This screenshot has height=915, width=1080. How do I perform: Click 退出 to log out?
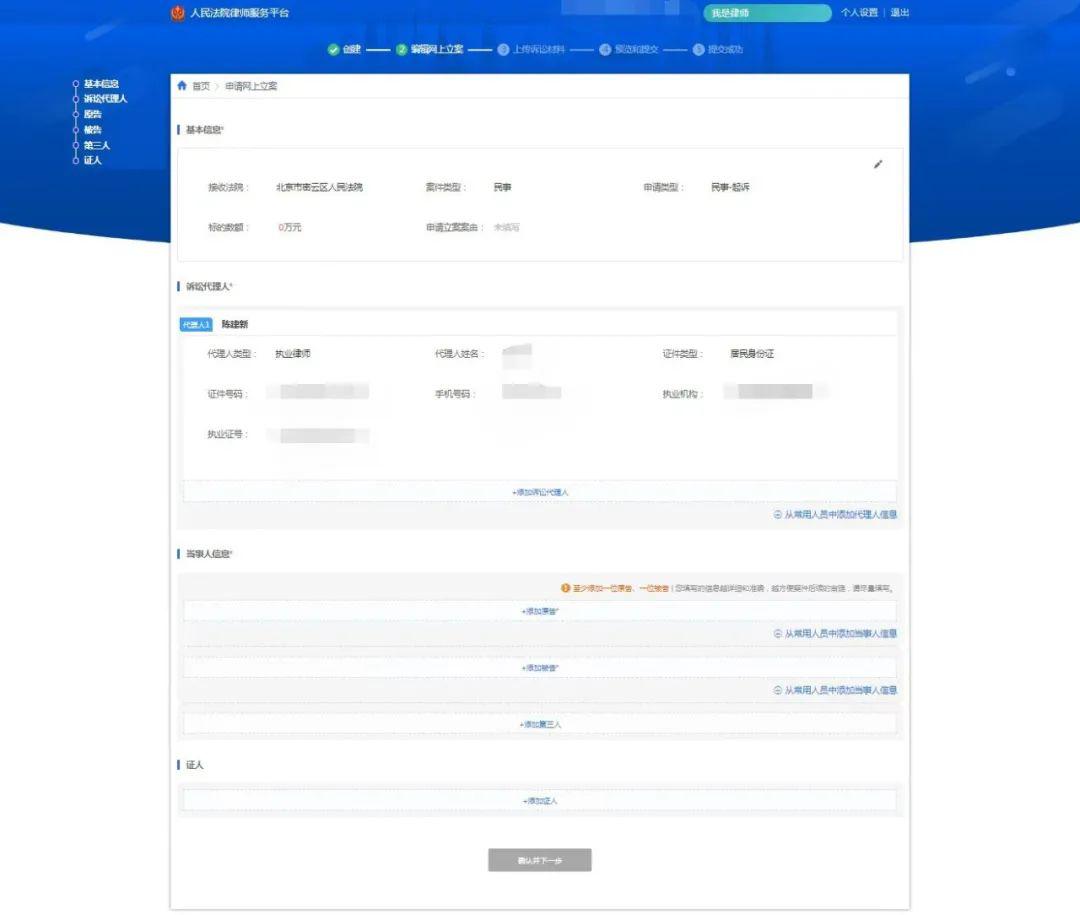pyautogui.click(x=900, y=12)
